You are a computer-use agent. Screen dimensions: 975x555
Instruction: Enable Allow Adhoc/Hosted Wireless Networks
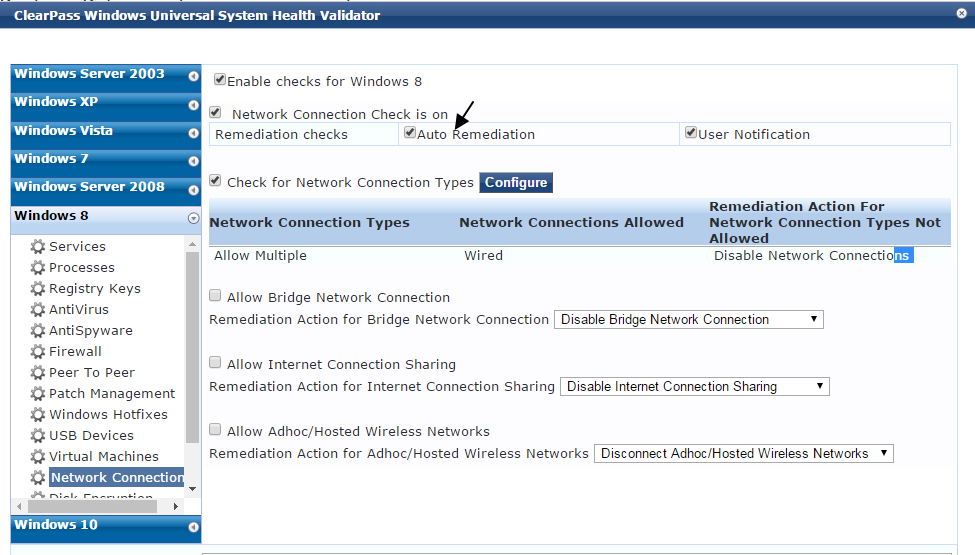(x=215, y=429)
